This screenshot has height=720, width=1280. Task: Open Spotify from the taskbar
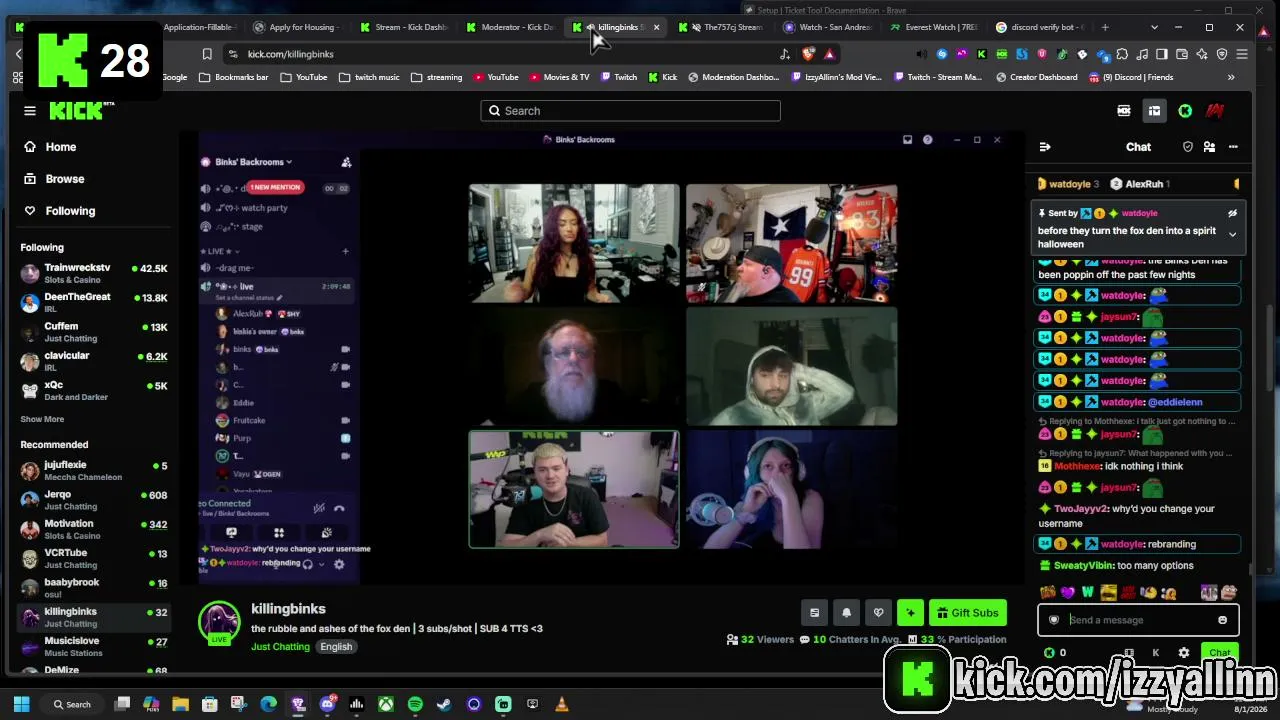coord(415,704)
